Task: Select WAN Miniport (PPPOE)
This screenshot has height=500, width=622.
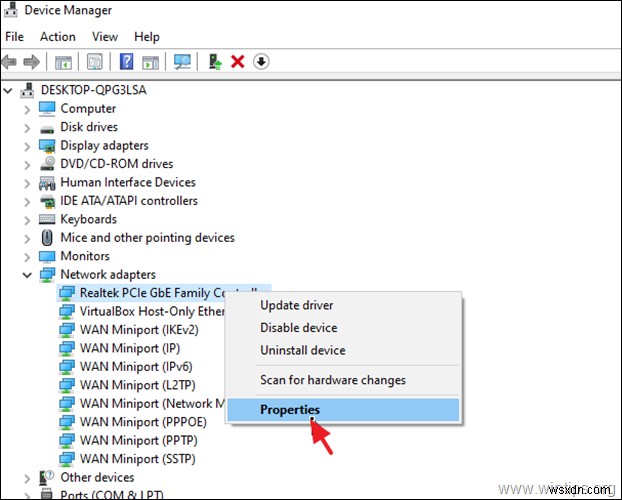Action: click(x=143, y=422)
